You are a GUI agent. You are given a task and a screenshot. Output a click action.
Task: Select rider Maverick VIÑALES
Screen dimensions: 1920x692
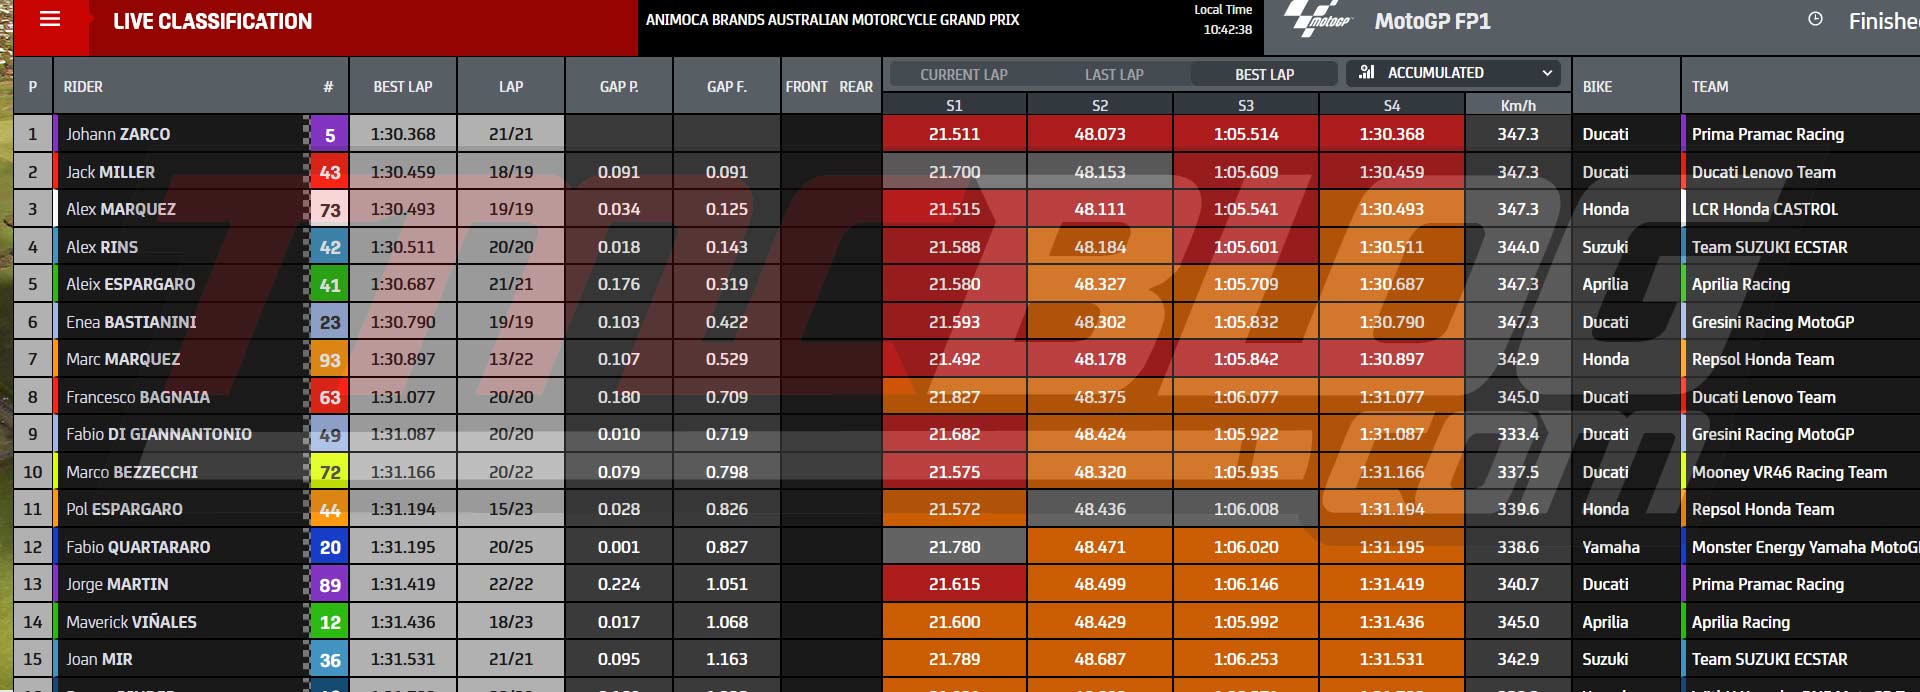[x=131, y=622]
